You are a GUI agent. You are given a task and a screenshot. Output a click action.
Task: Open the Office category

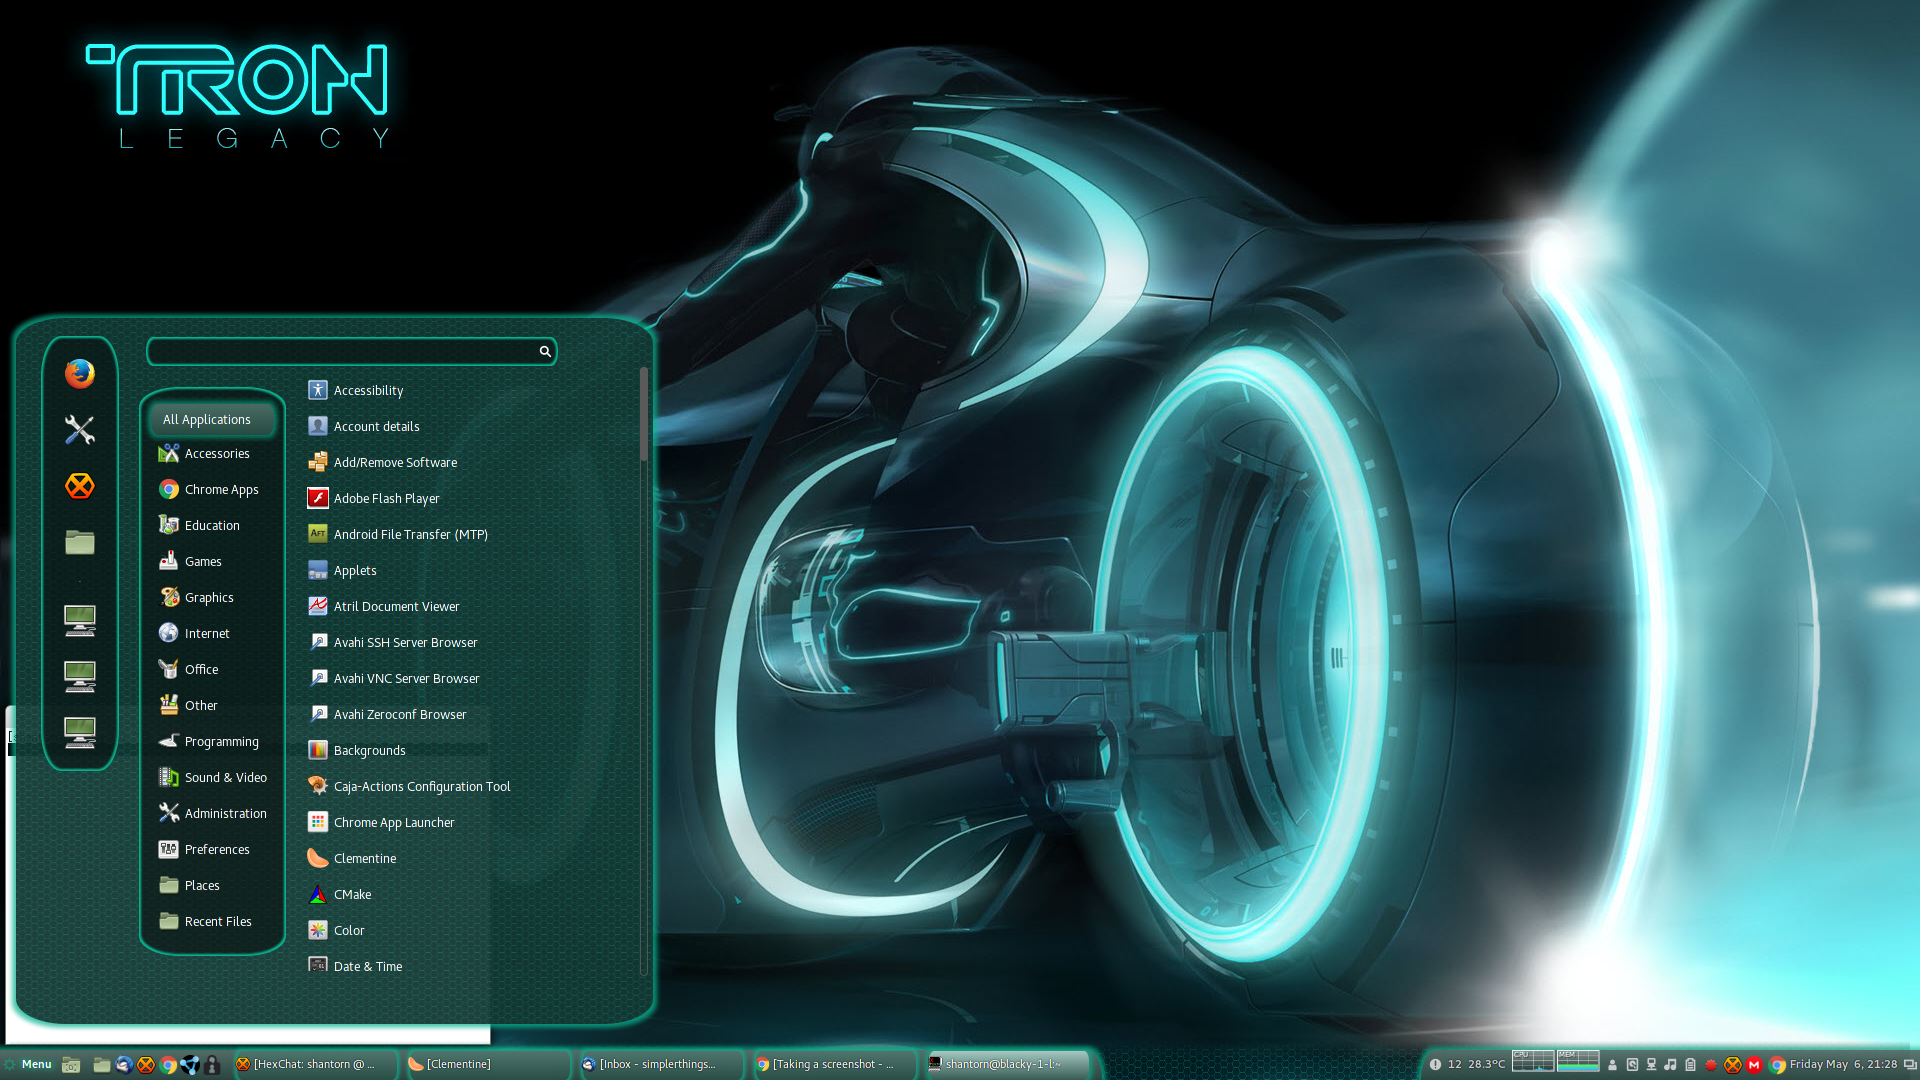click(212, 670)
